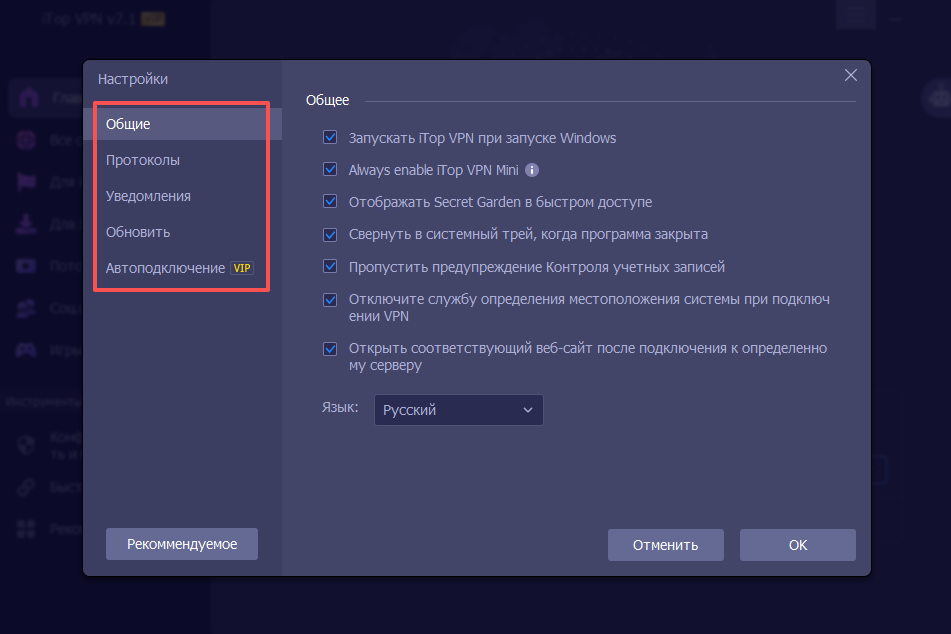
Task: Open the Автоподключение settings section
Action: point(165,268)
